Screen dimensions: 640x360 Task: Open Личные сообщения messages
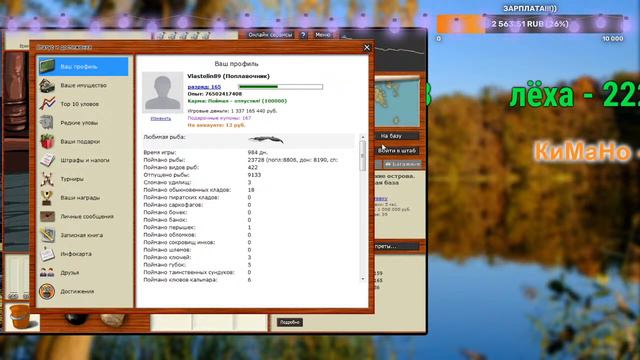83,217
